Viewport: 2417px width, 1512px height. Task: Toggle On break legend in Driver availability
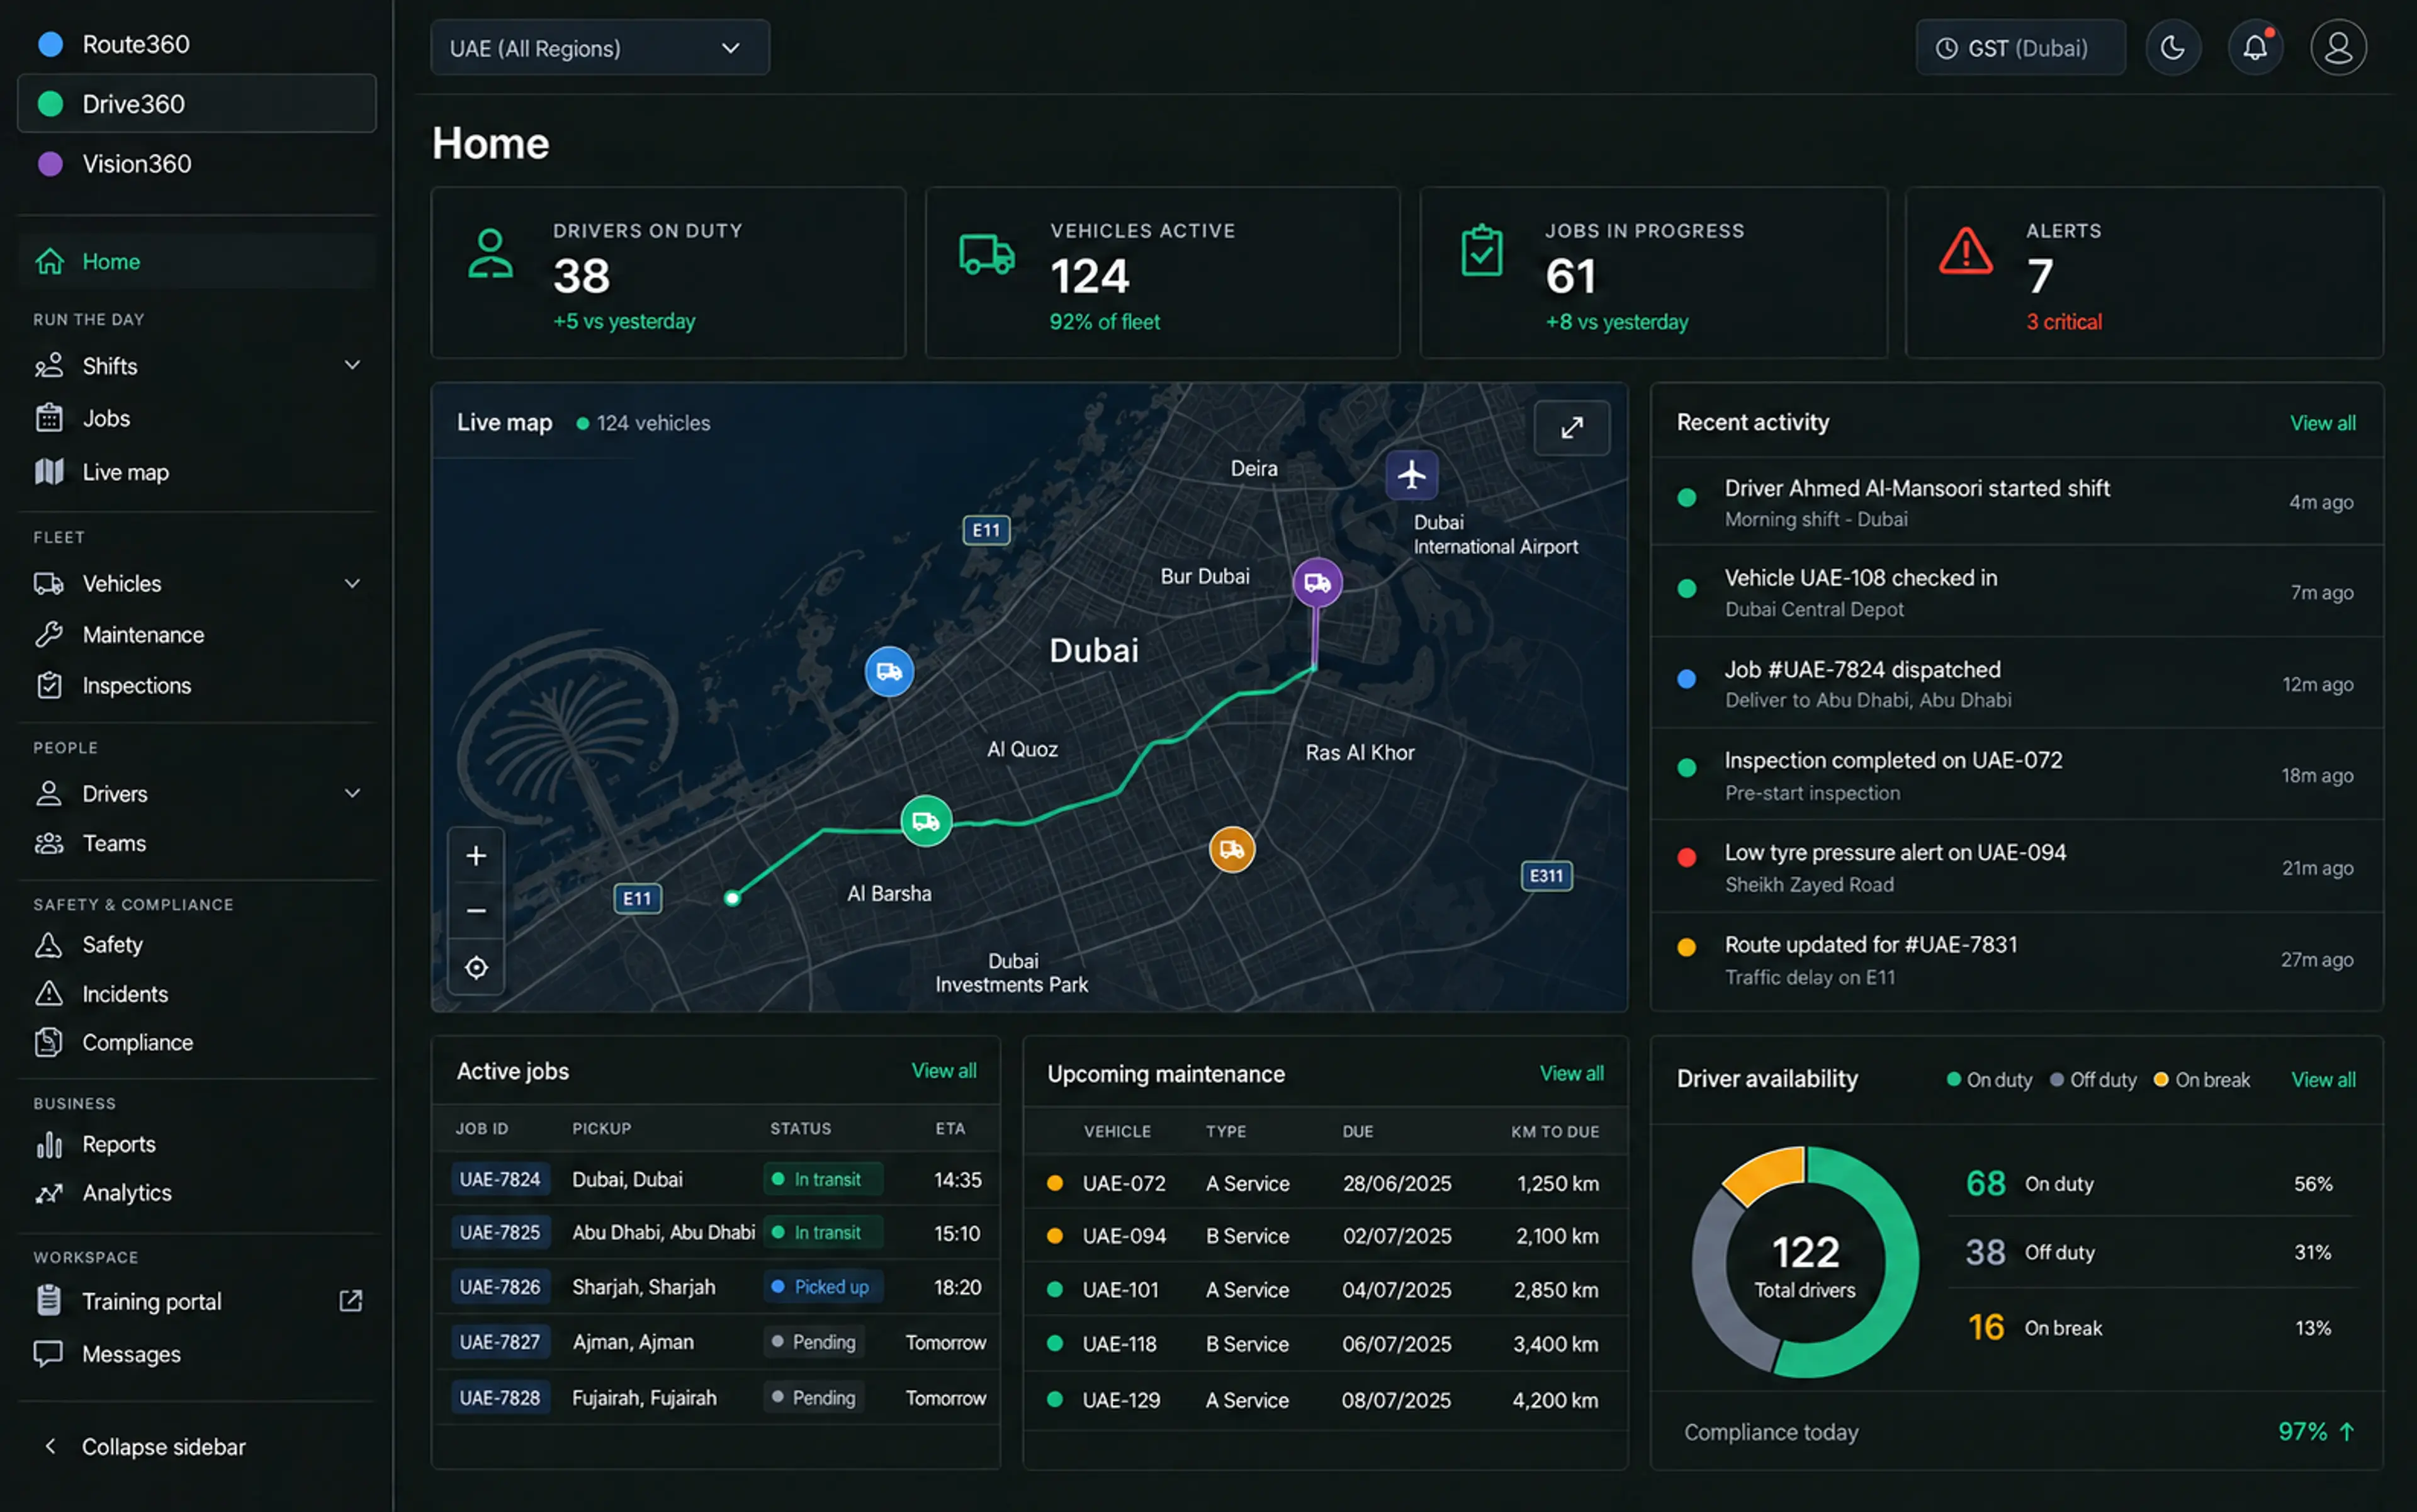click(x=2201, y=1079)
